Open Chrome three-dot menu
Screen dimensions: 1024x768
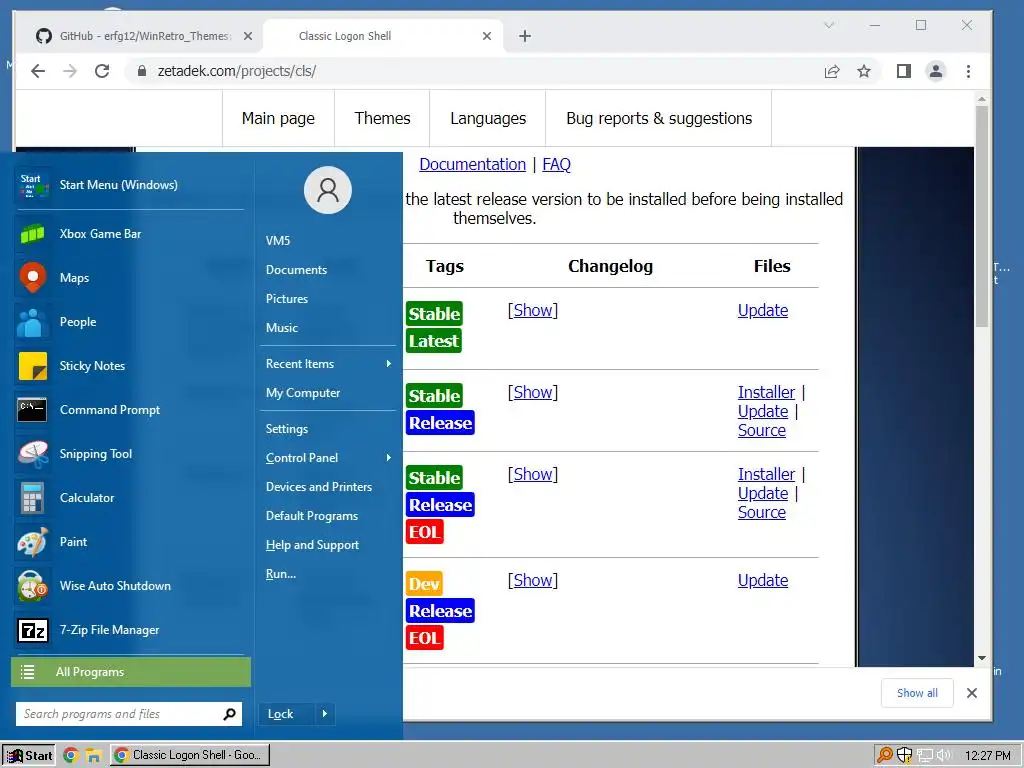tap(968, 71)
